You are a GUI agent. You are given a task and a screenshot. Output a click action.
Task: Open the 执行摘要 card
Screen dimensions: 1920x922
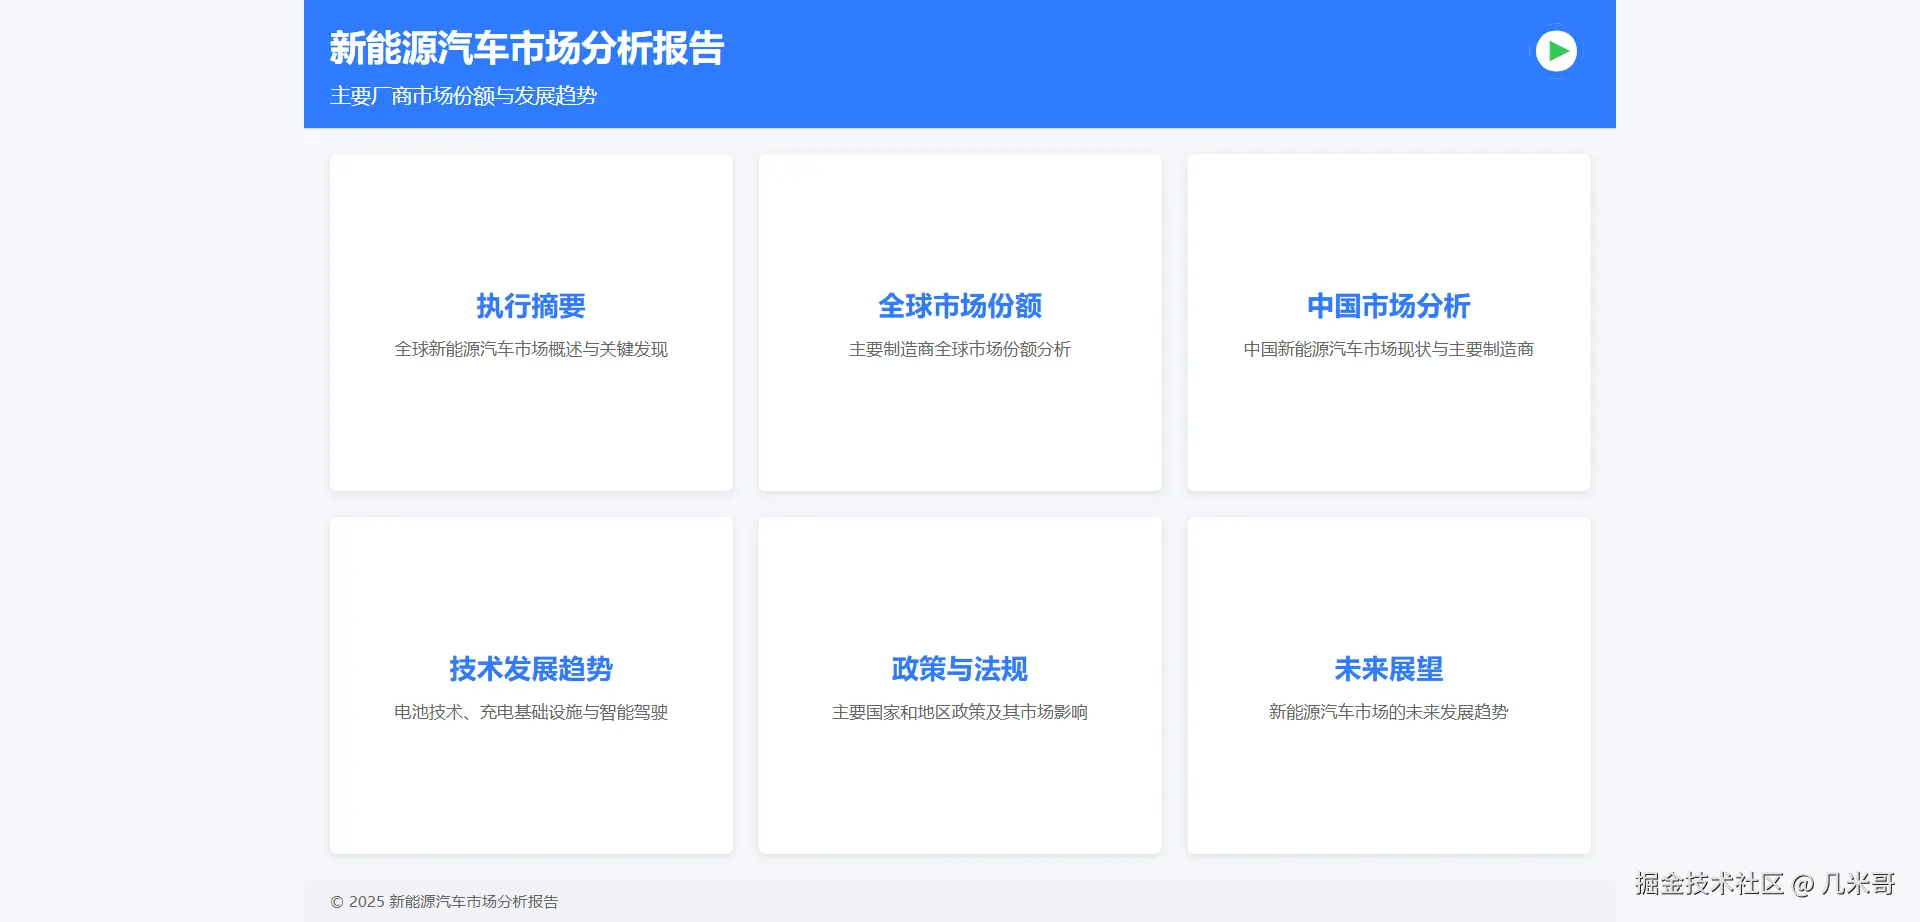pos(531,322)
